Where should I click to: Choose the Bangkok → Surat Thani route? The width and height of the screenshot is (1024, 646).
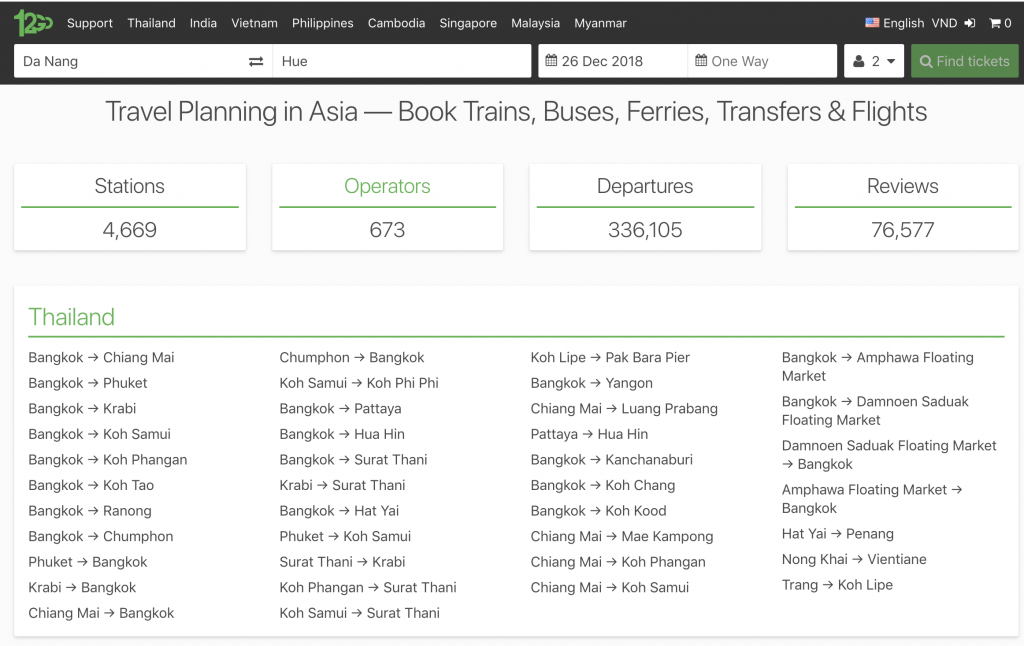pyautogui.click(x=353, y=459)
